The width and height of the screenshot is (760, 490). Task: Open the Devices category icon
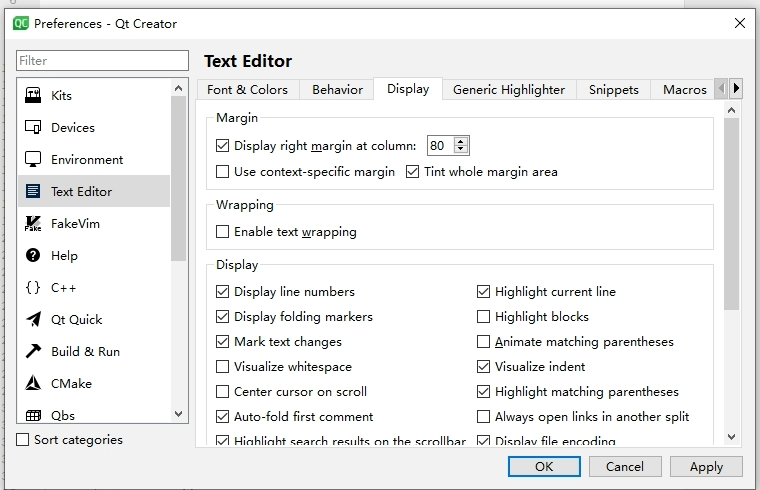(33, 127)
